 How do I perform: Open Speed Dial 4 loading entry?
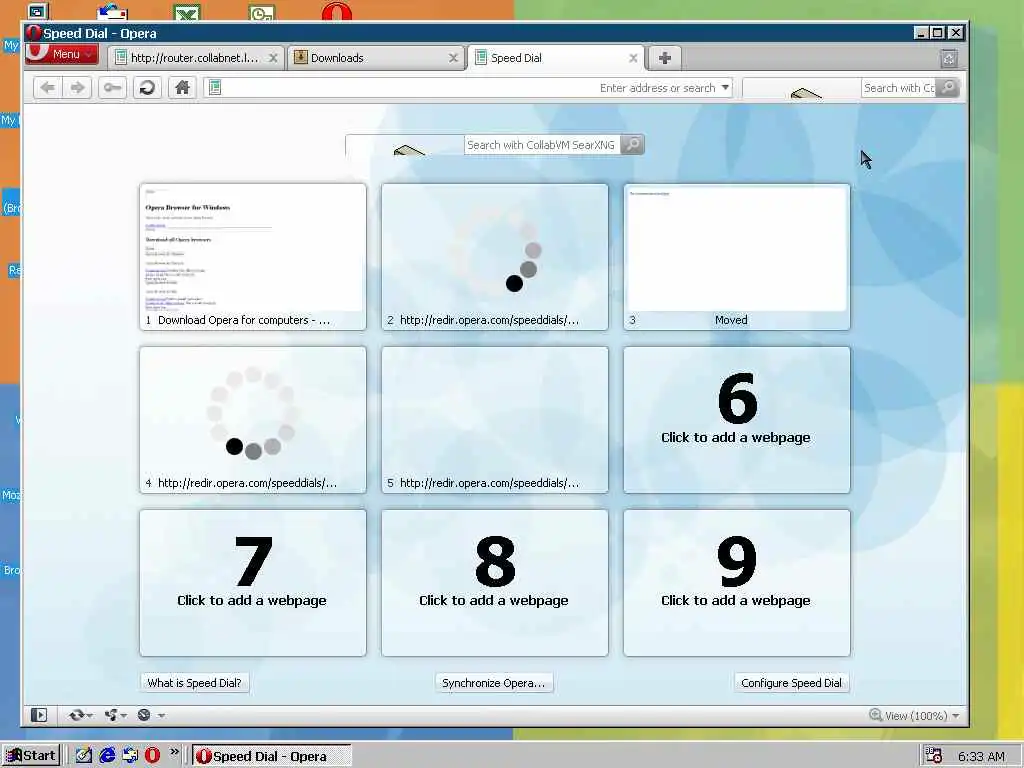pyautogui.click(x=253, y=420)
